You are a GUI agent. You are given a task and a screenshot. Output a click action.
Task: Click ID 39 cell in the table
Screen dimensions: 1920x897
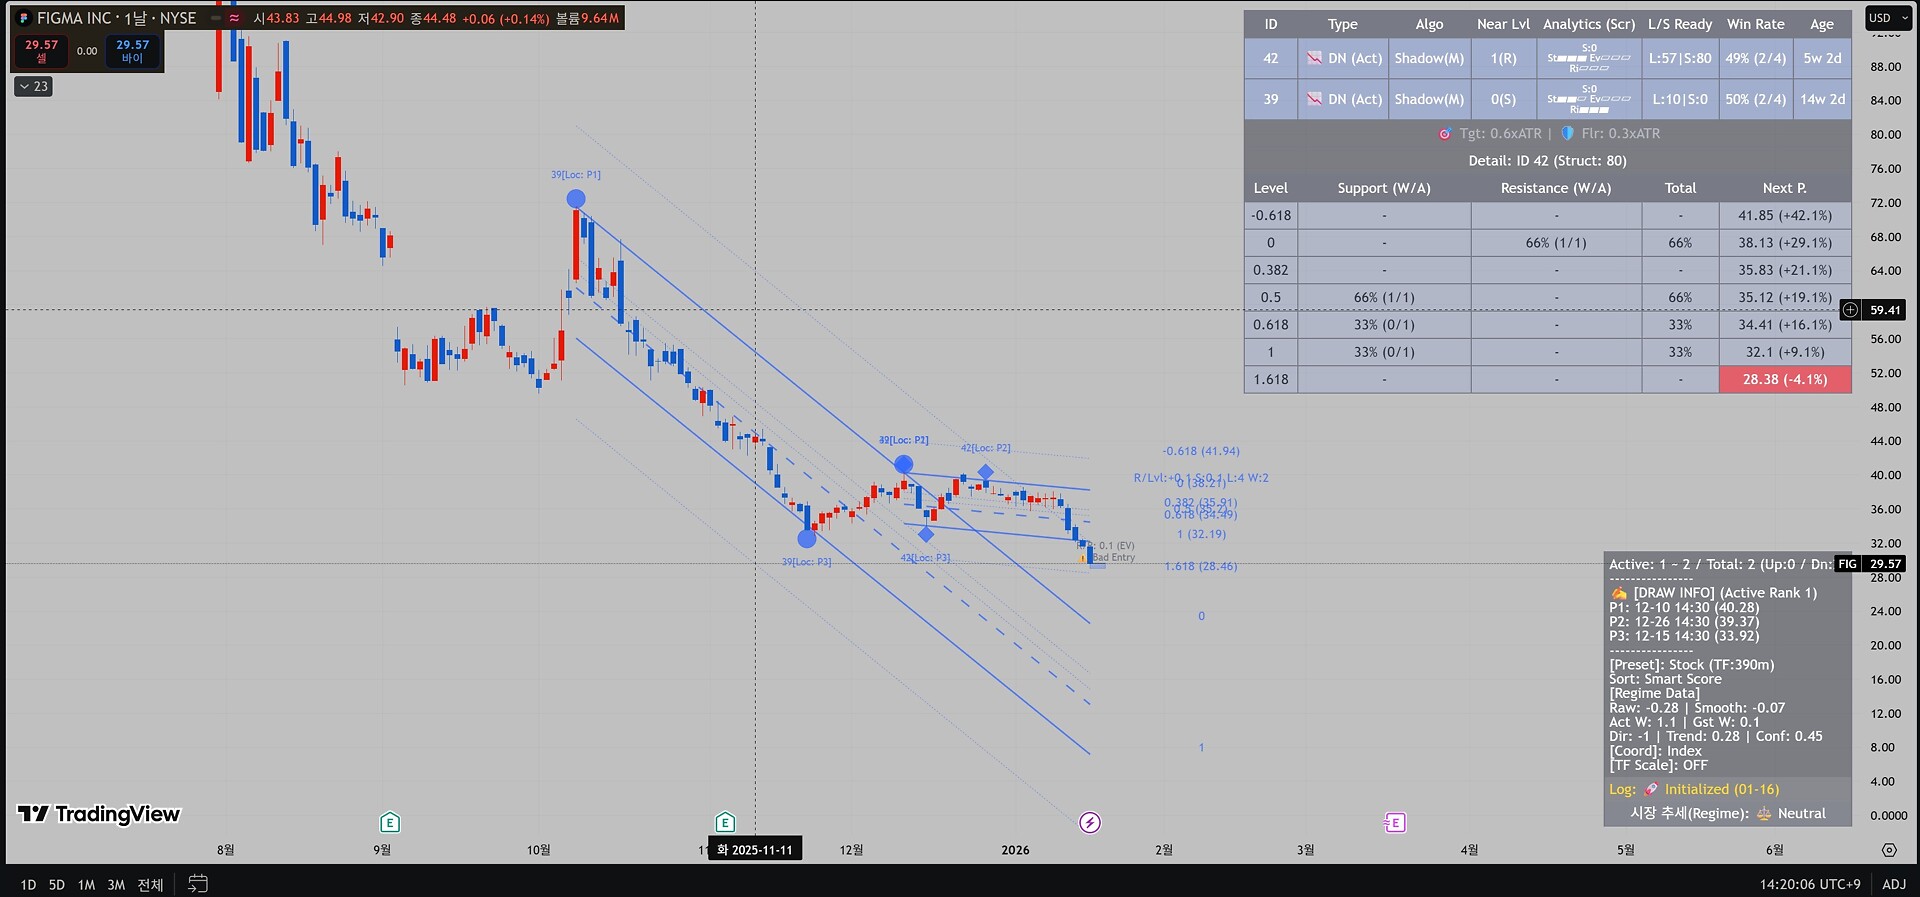click(1271, 99)
